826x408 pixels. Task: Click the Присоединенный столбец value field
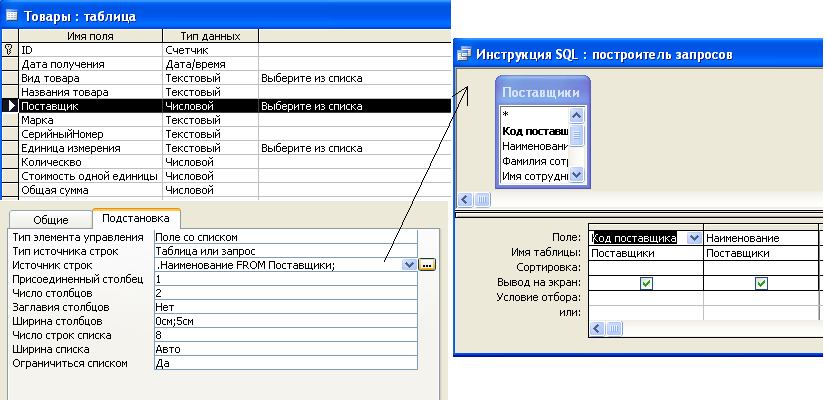(x=286, y=279)
